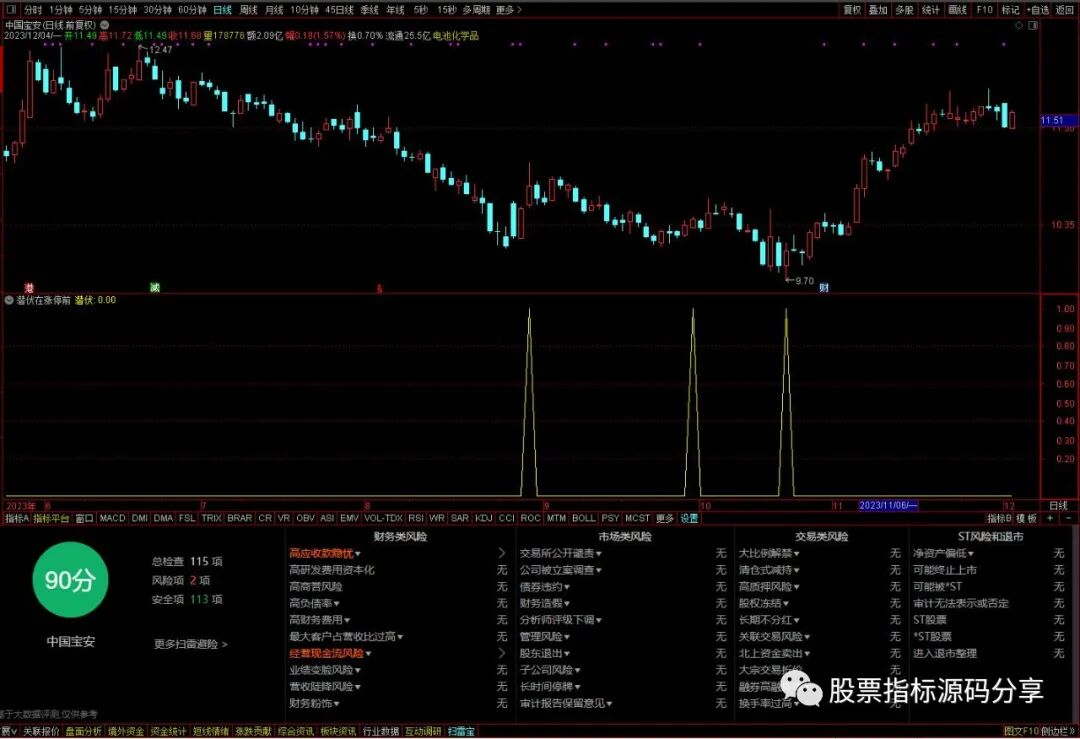
Task: Select the 15分钟 period tab
Action: (123, 10)
